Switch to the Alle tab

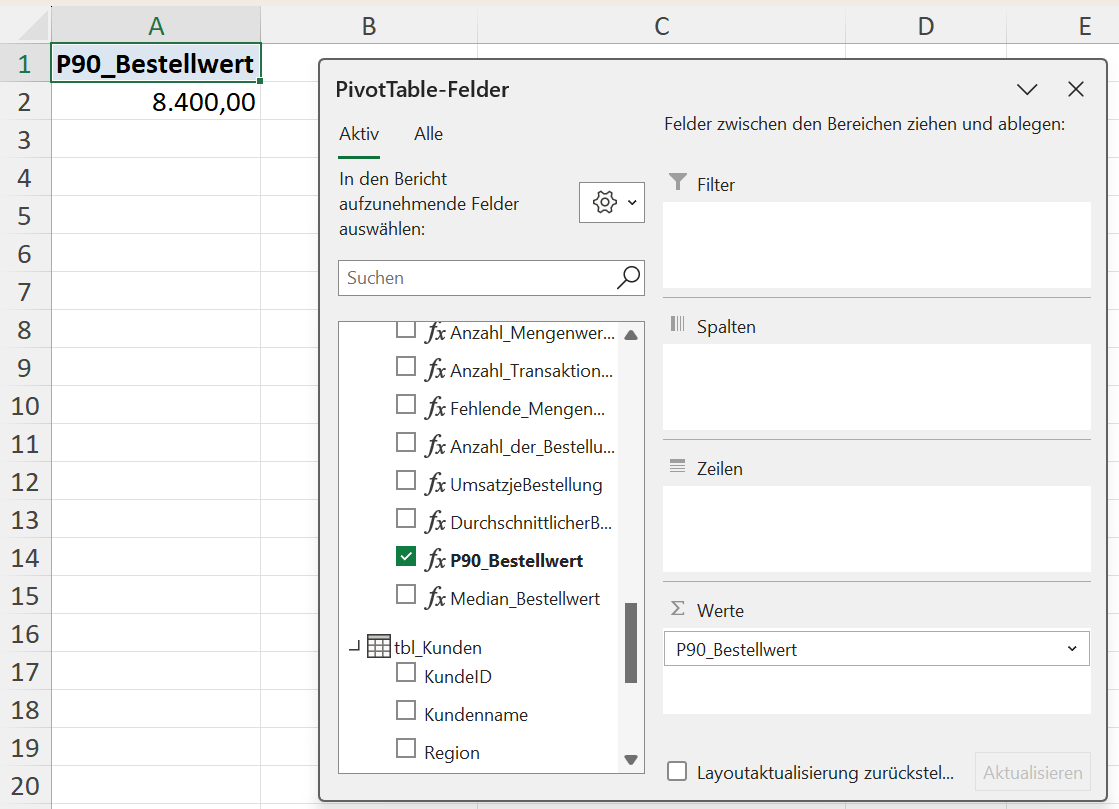tap(428, 134)
